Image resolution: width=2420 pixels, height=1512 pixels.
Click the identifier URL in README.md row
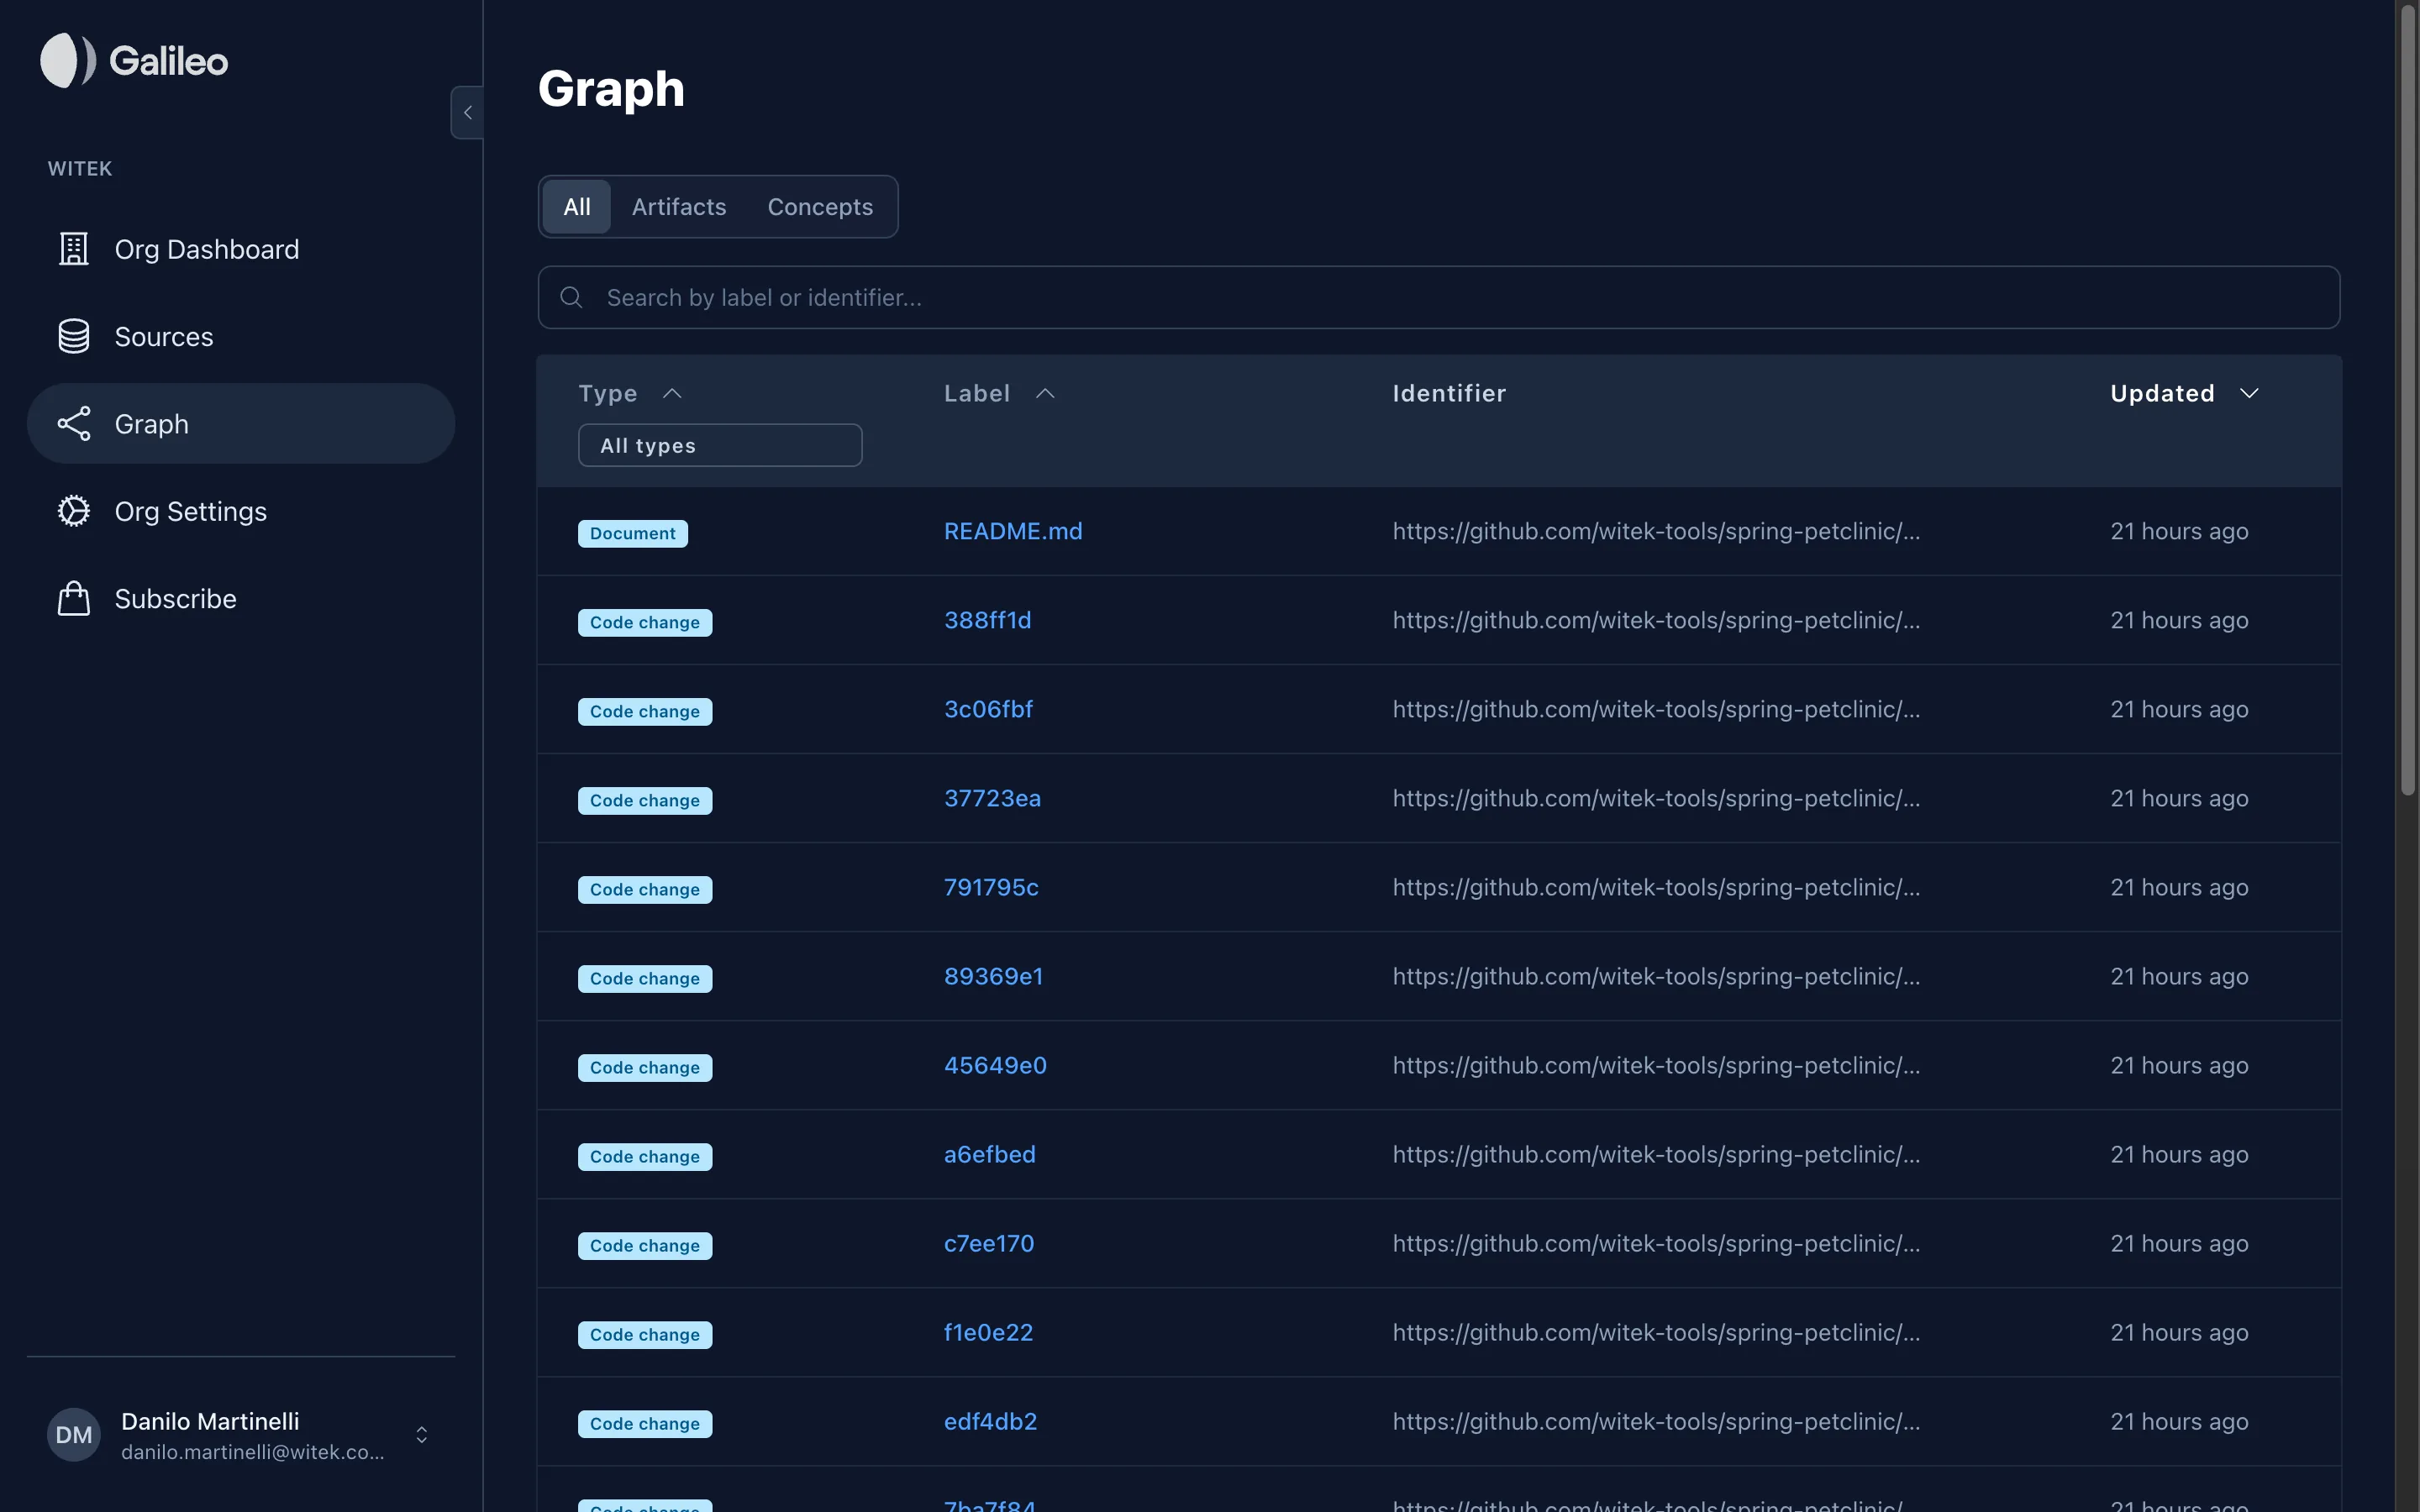pos(1656,531)
